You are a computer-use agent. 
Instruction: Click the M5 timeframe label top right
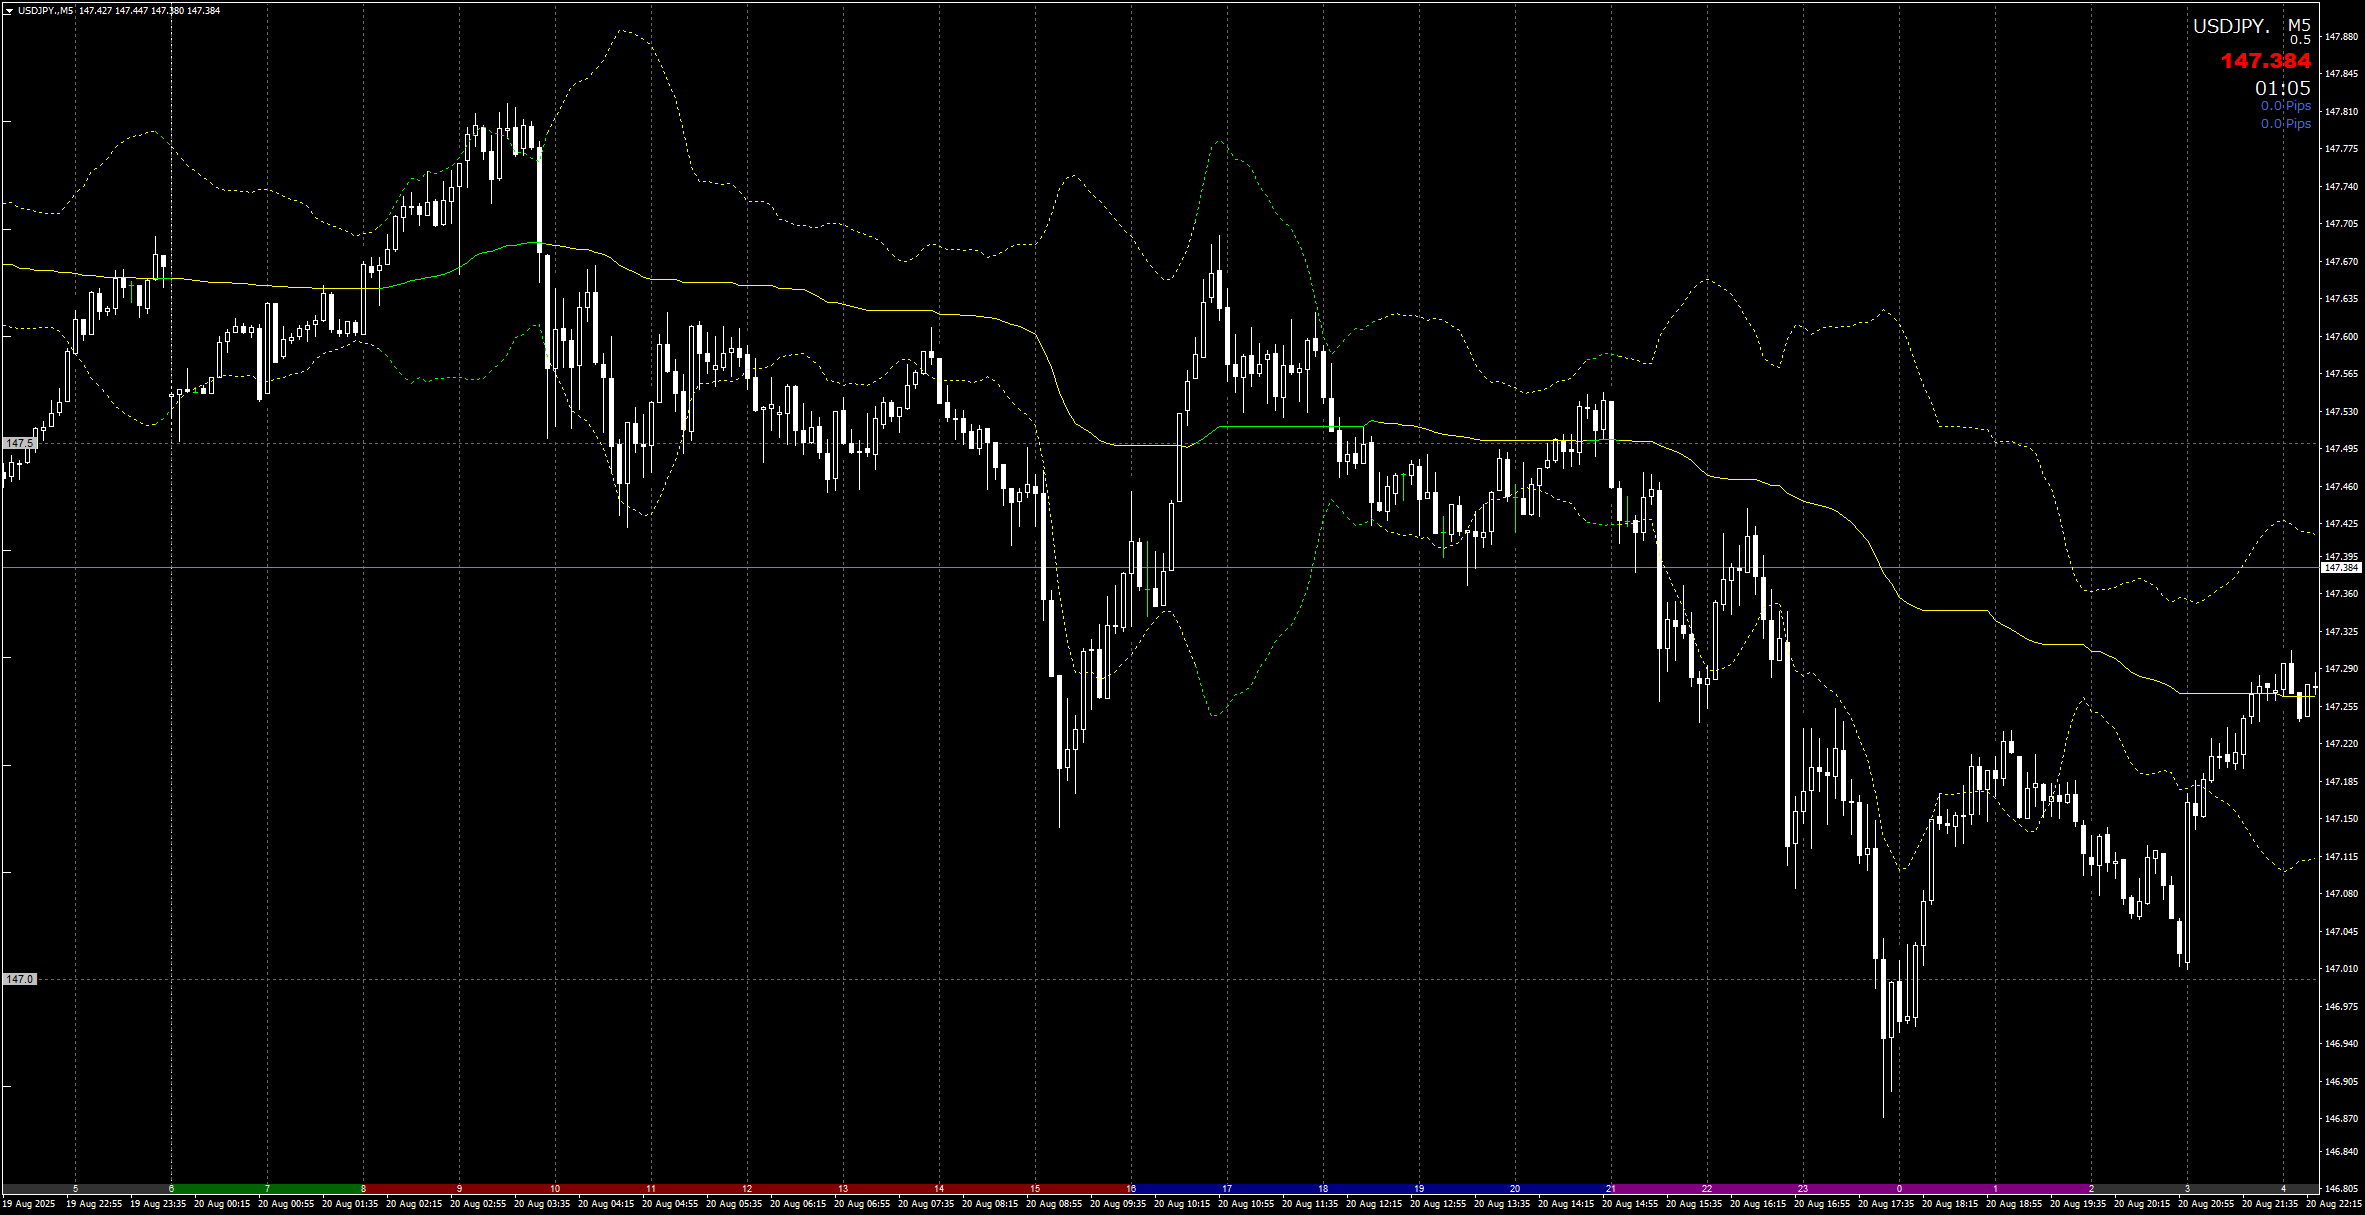pos(2299,26)
